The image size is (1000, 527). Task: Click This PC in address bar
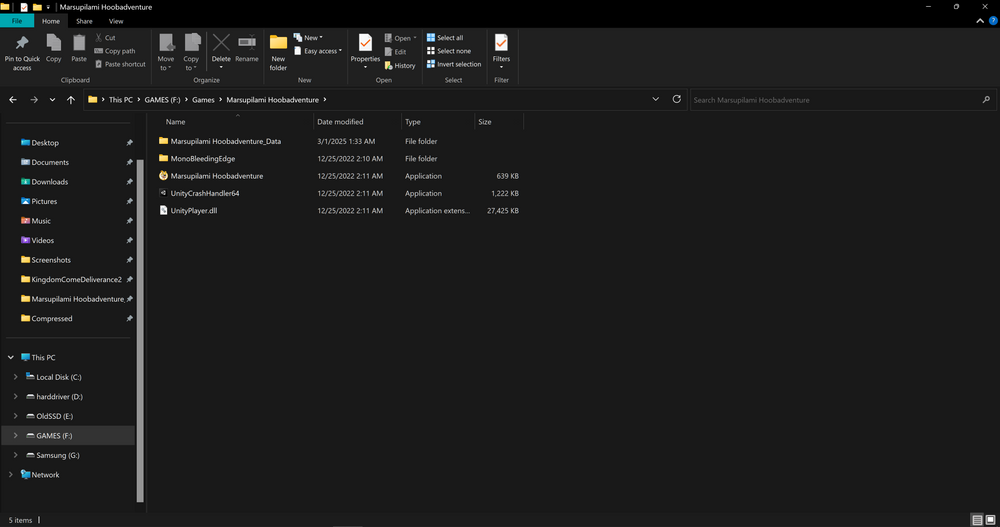point(121,100)
